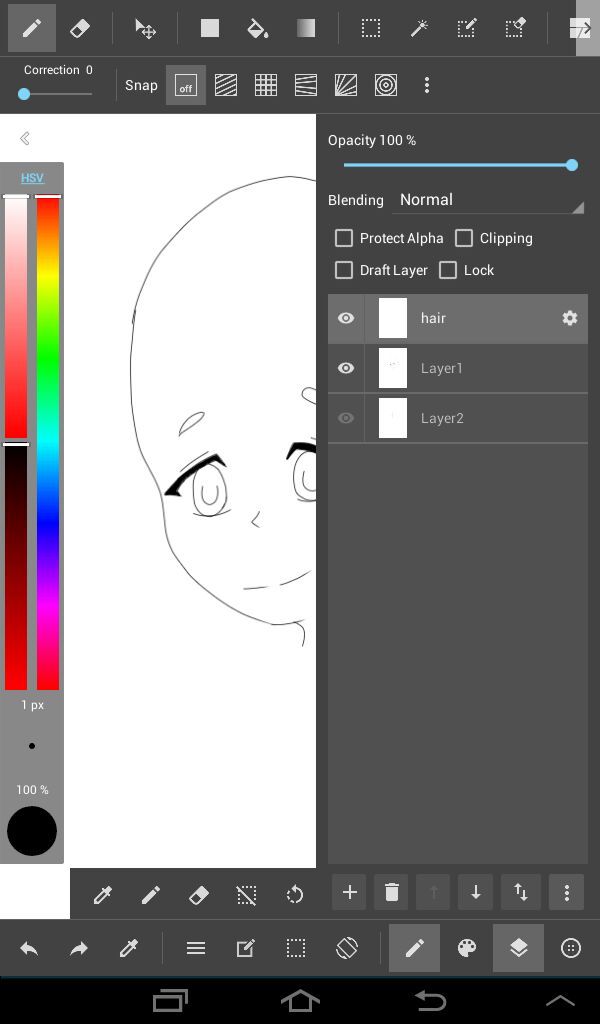Viewport: 600px width, 1024px height.
Task: Show Layer2 with eye icon
Action: tap(346, 418)
